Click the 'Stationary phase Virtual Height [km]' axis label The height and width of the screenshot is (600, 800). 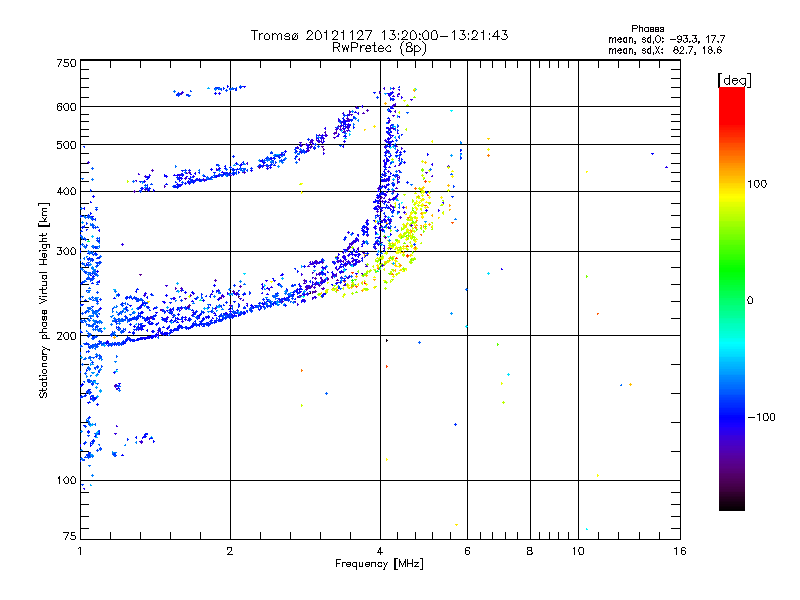(x=44, y=301)
